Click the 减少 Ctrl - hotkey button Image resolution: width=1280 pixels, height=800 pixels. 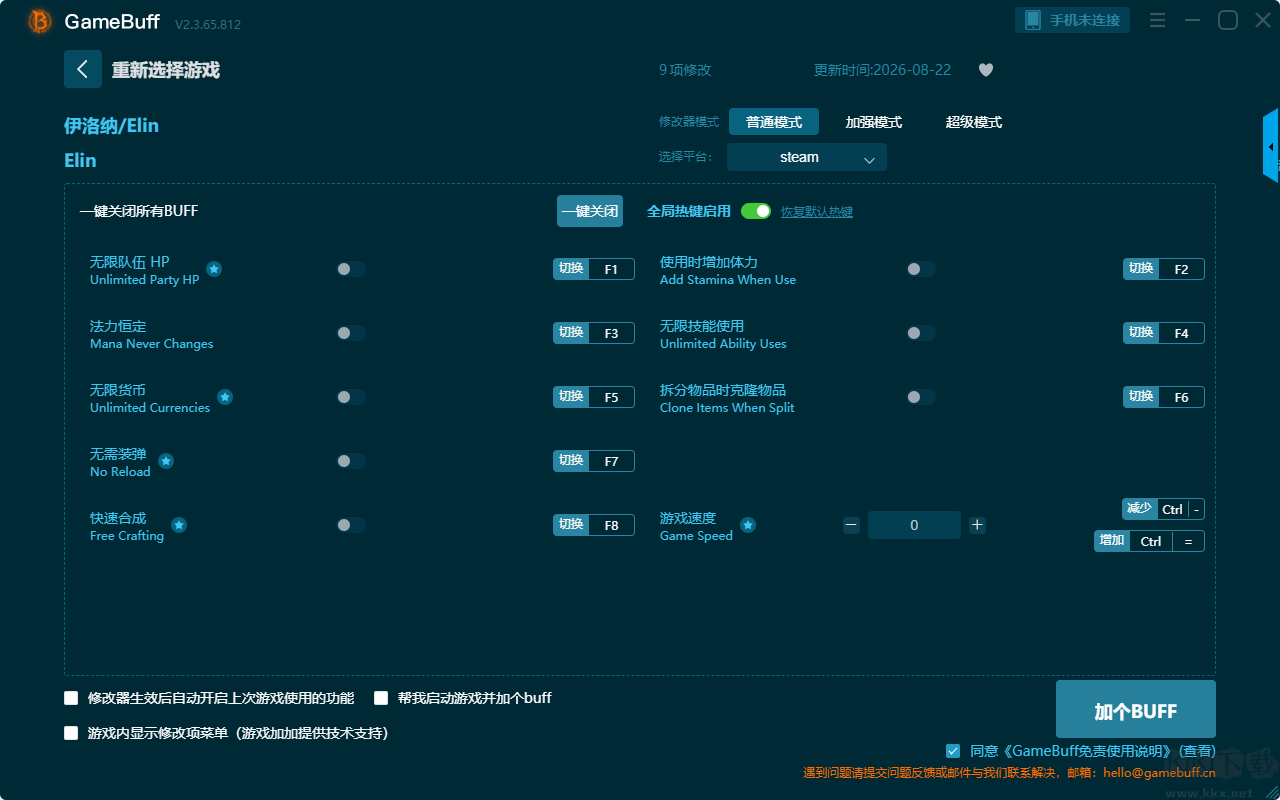[x=1163, y=509]
